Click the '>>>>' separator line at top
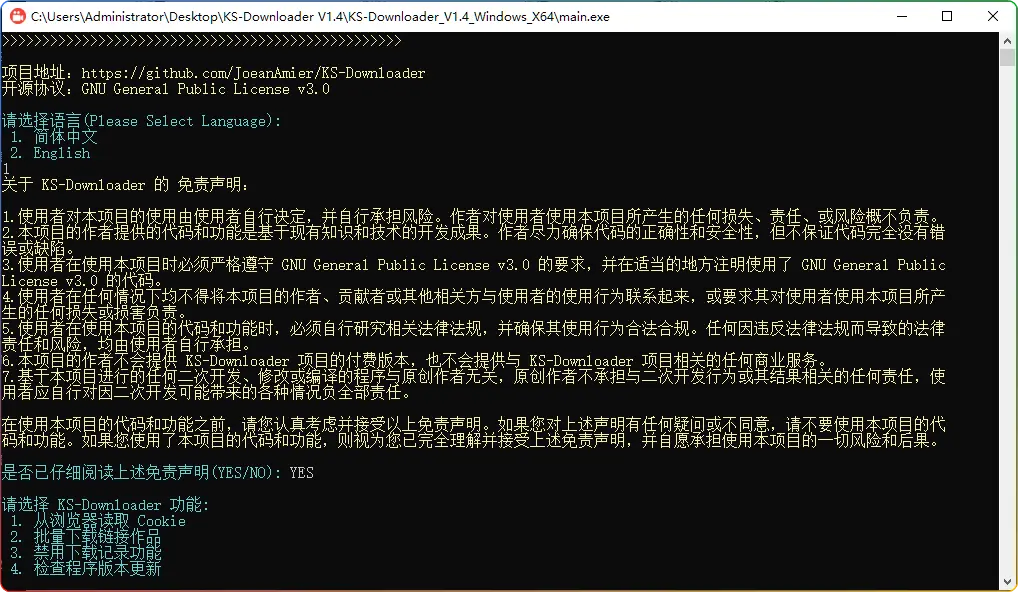 tap(201, 41)
